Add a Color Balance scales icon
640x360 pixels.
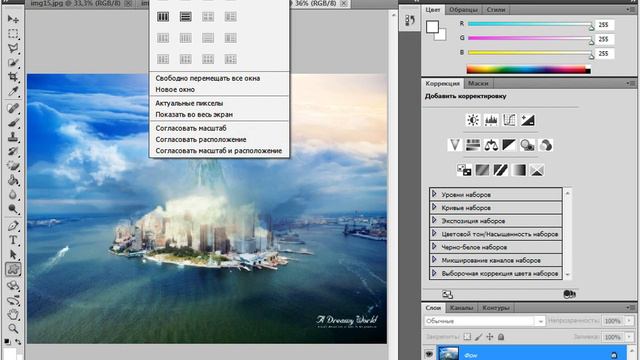pyautogui.click(x=491, y=145)
